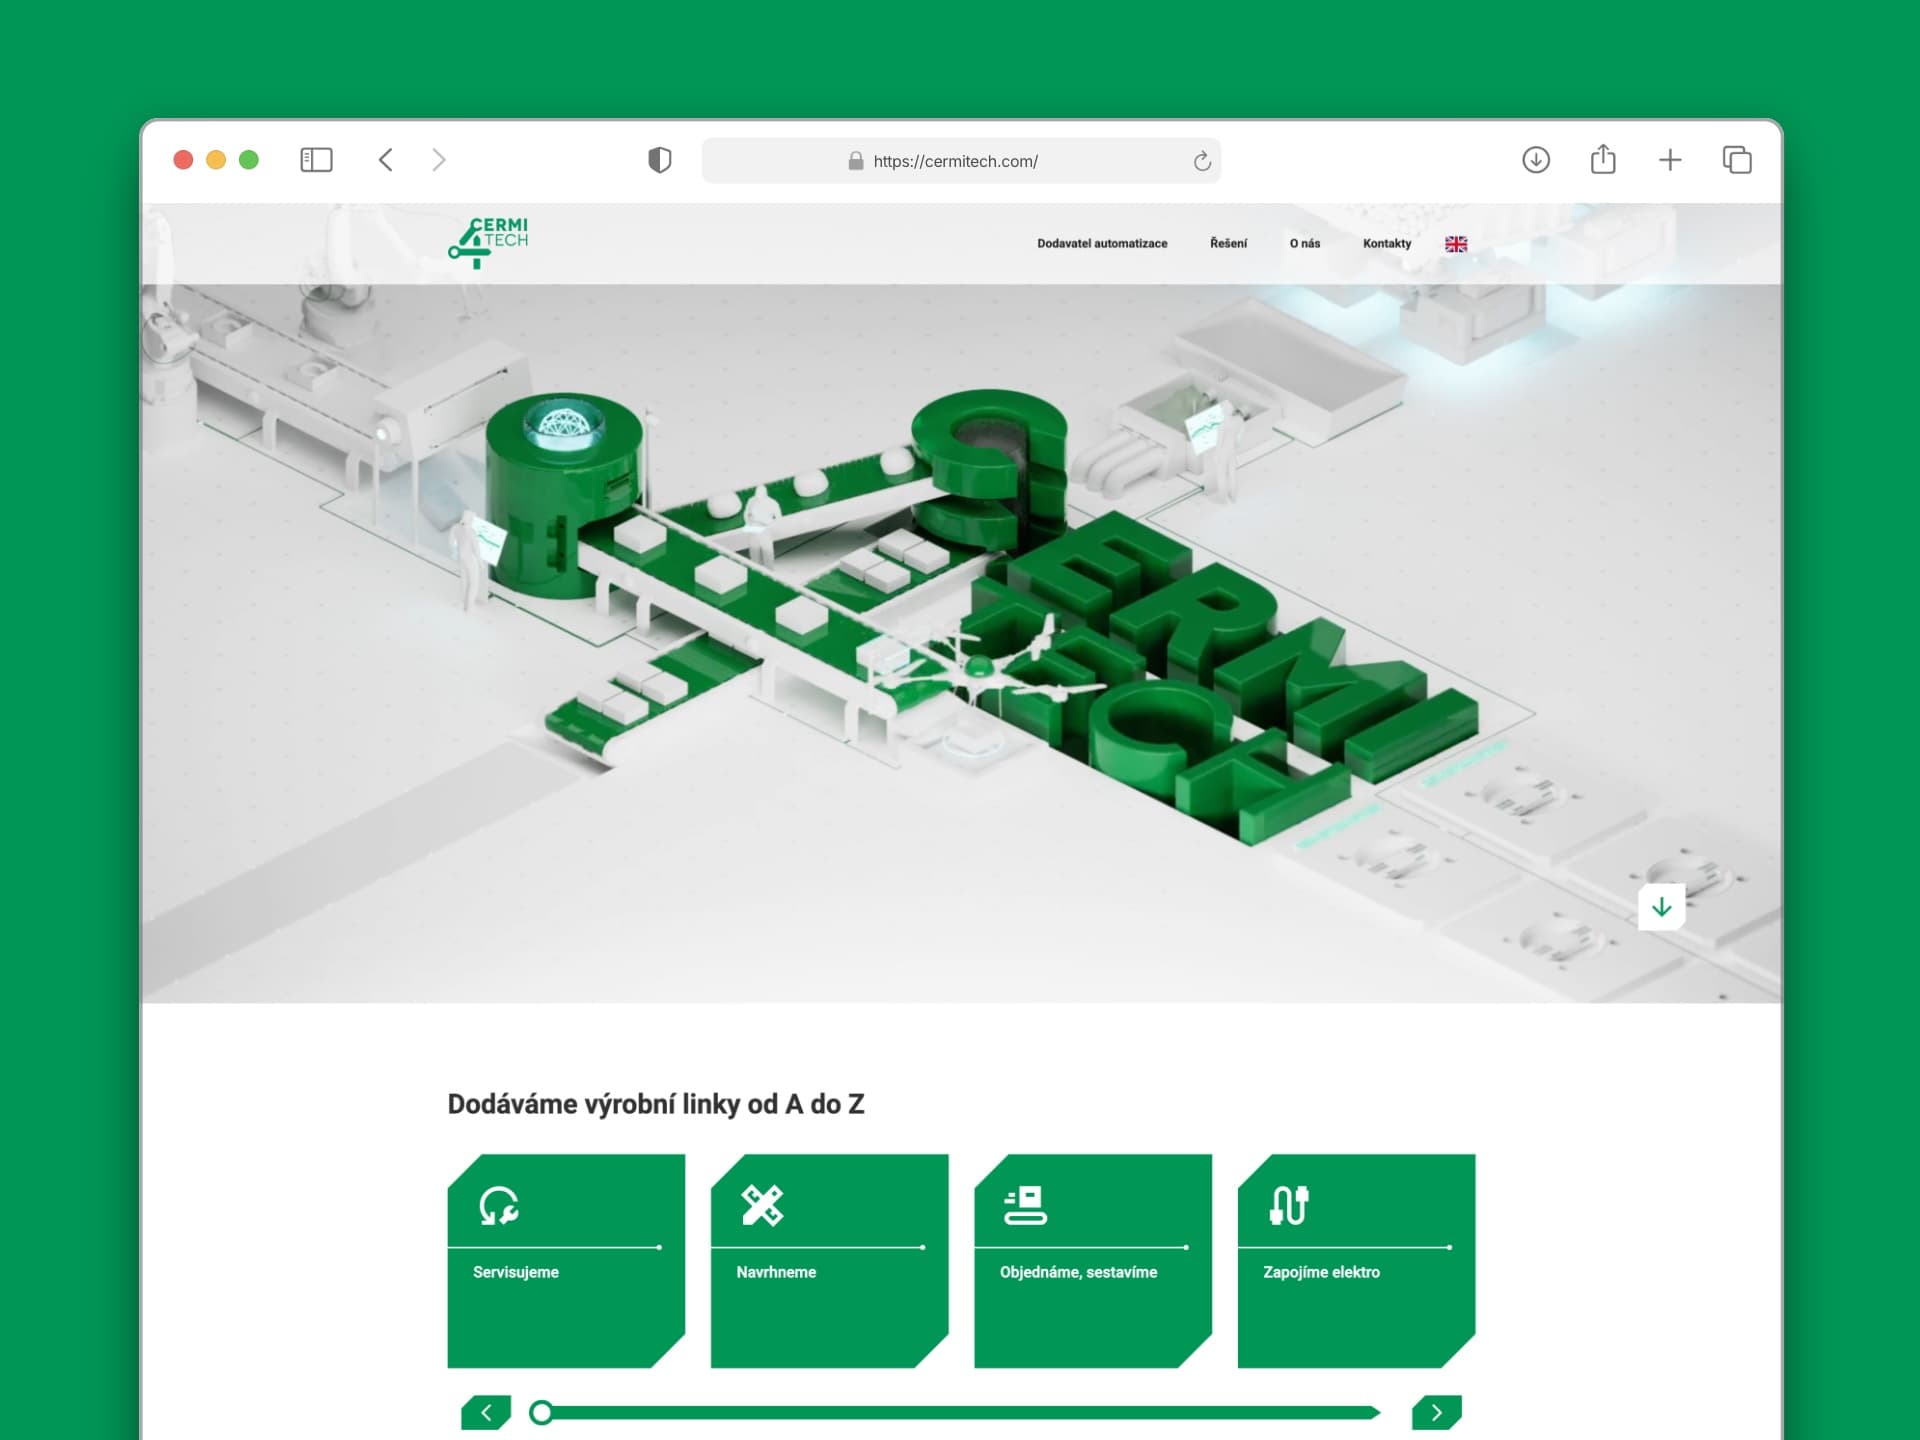1920x1440 pixels.
Task: Toggle the browser sidebar panel
Action: [x=316, y=160]
